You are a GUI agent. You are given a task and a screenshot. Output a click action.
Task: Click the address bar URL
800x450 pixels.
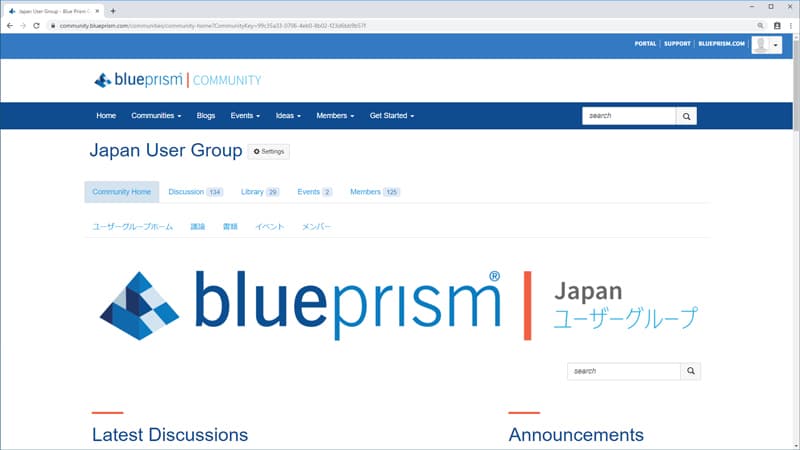pyautogui.click(x=212, y=26)
